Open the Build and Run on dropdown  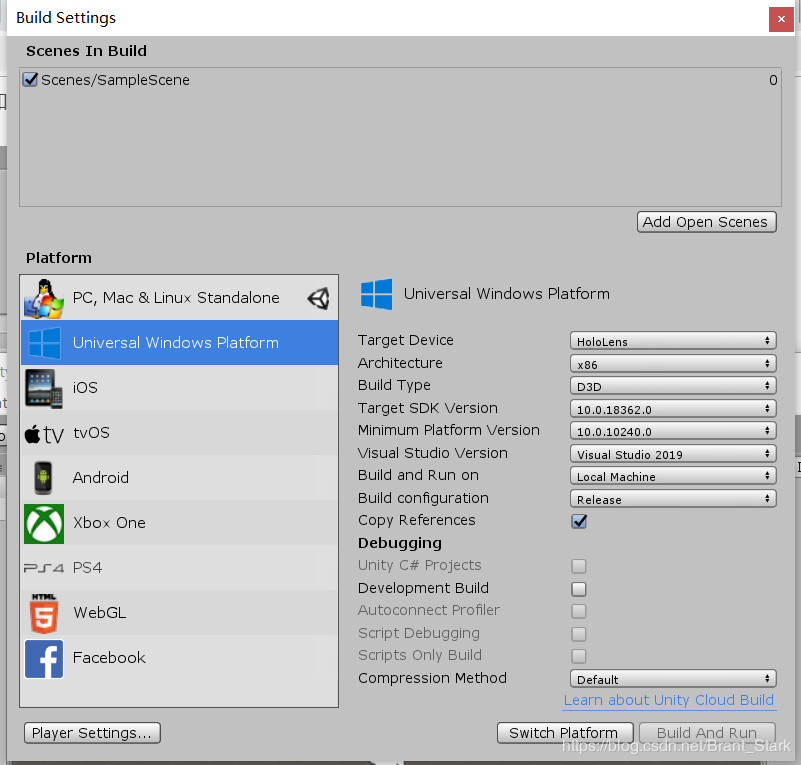point(673,476)
